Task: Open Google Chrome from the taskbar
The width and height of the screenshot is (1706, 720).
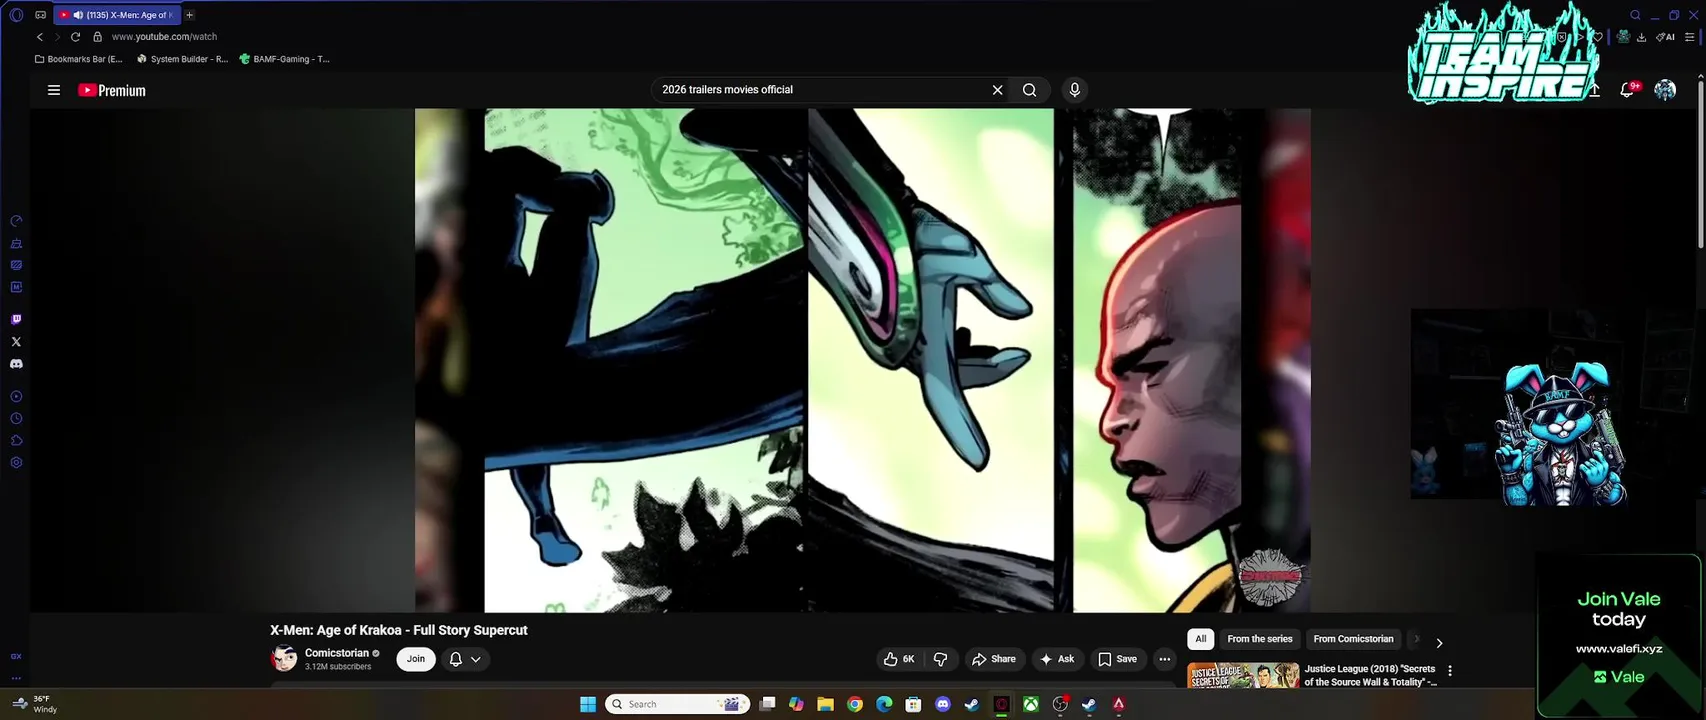Action: 854,704
